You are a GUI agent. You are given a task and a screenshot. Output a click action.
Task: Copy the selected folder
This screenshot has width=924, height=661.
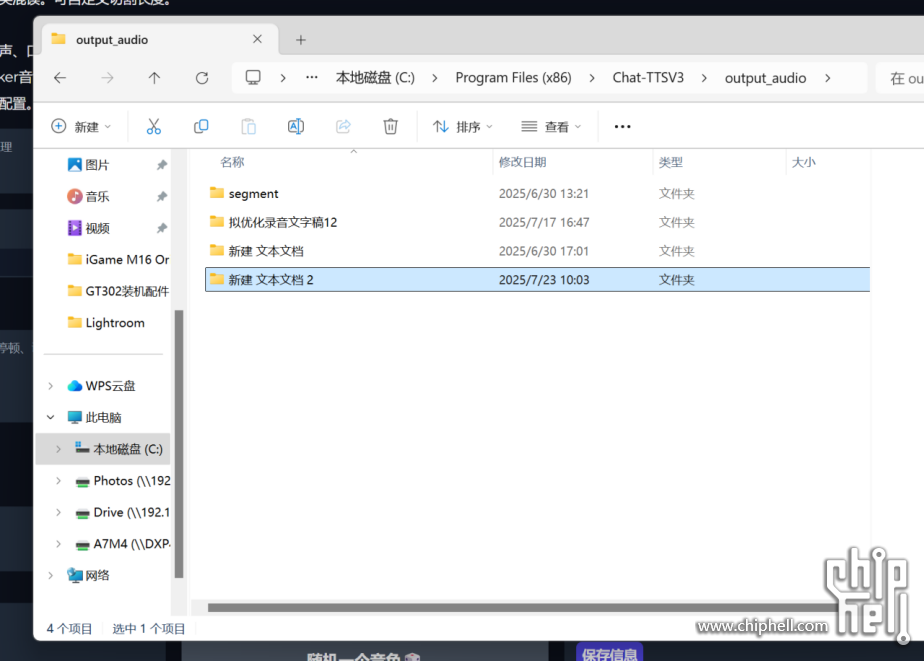coord(201,126)
